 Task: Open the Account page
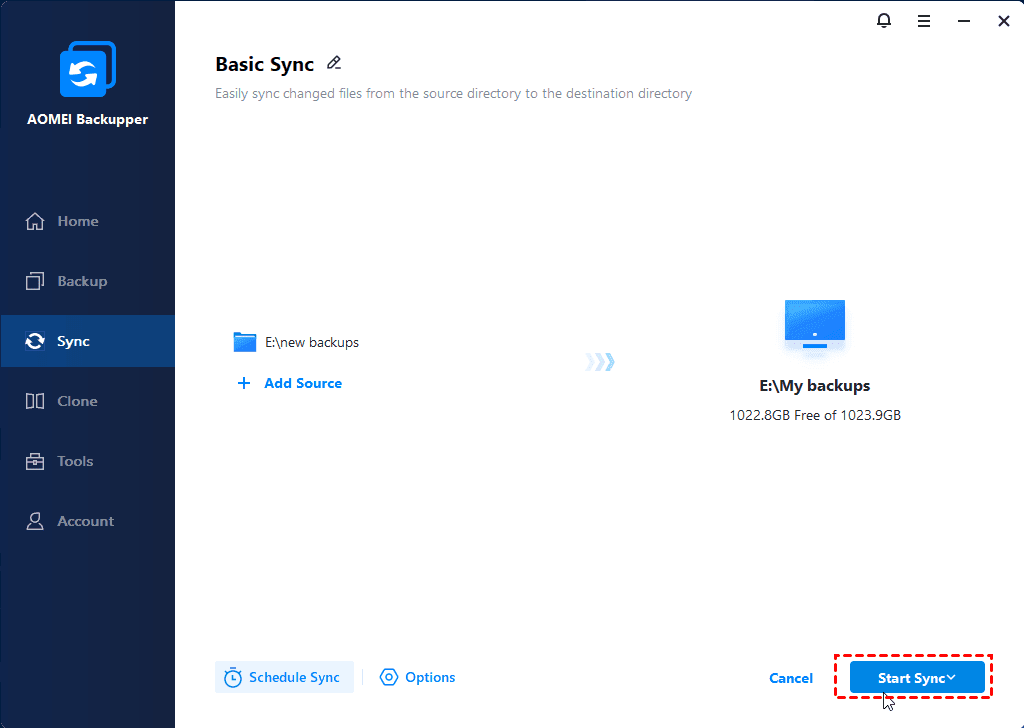(x=85, y=521)
